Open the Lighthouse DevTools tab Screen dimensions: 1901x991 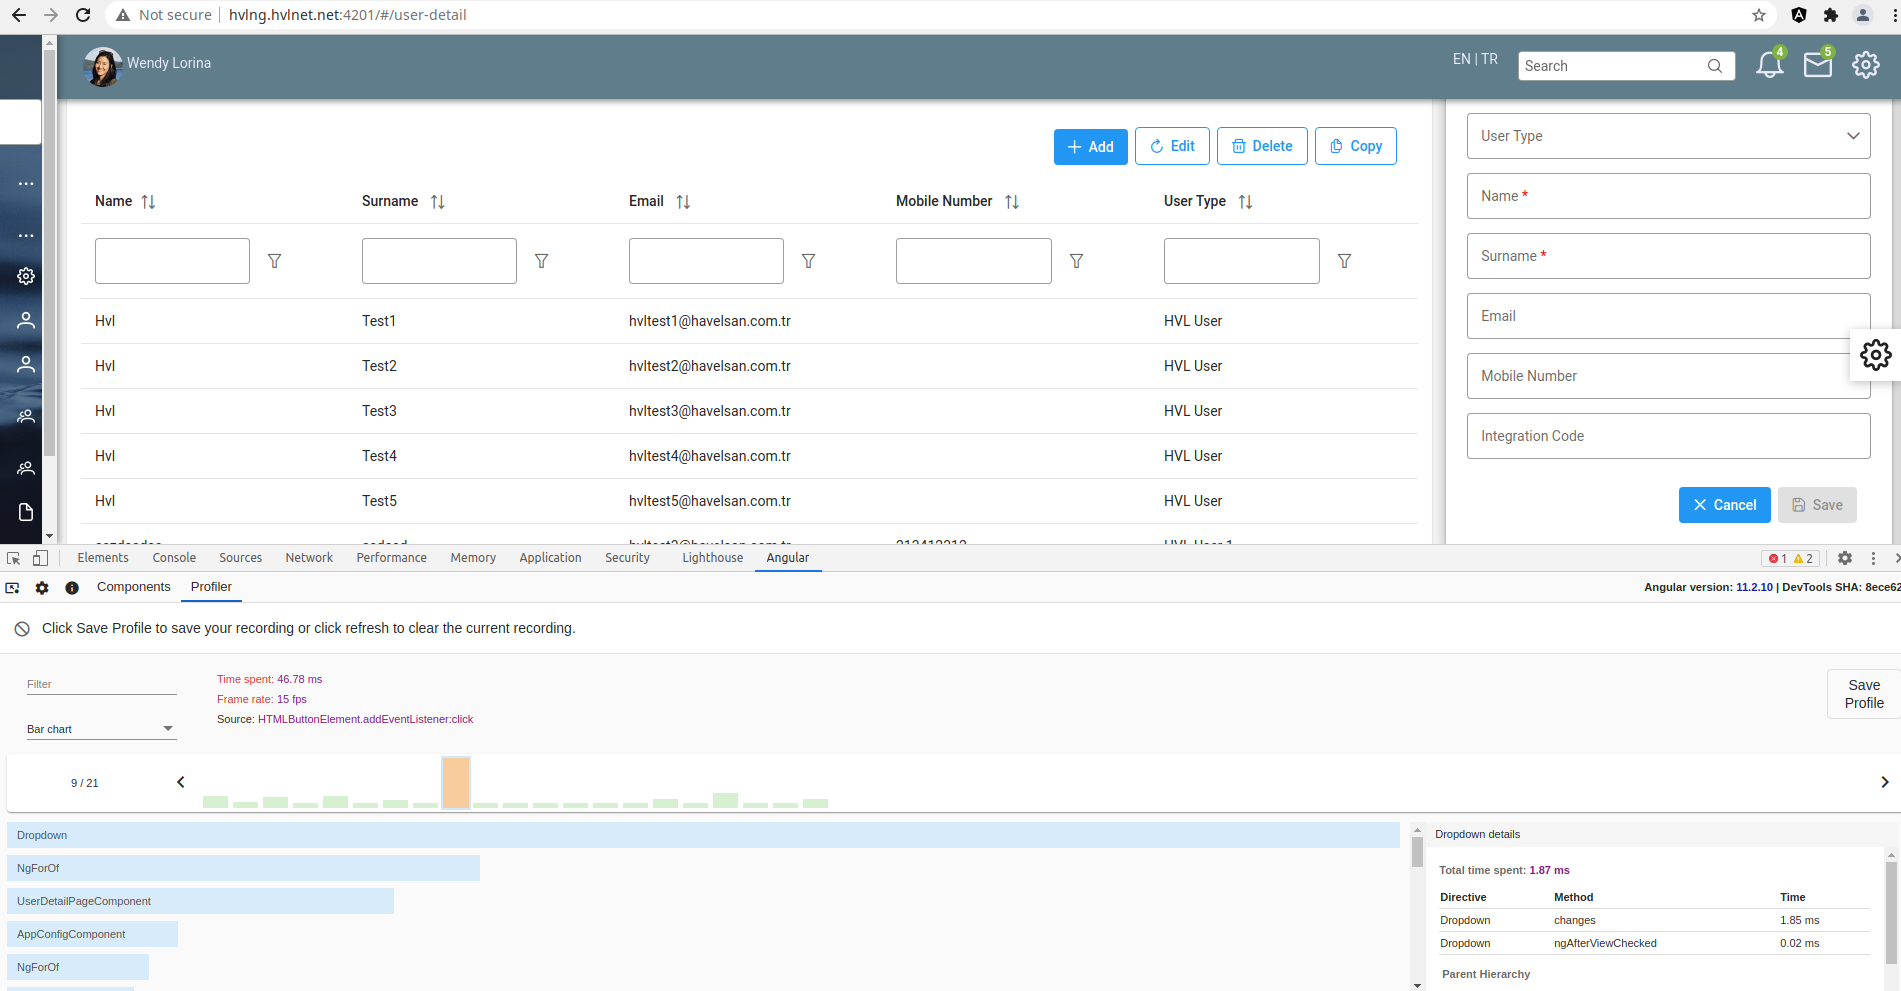tap(713, 558)
